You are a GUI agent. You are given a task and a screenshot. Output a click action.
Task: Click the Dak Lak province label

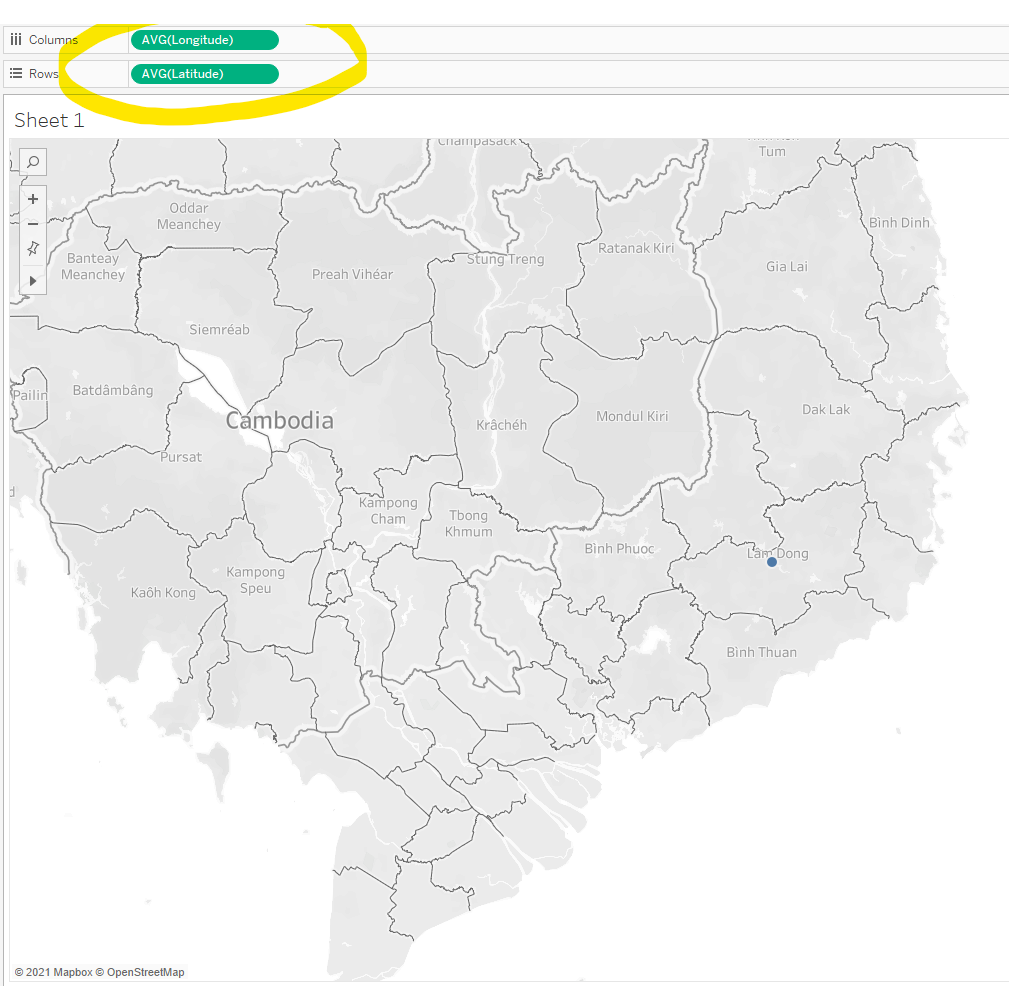coord(826,409)
